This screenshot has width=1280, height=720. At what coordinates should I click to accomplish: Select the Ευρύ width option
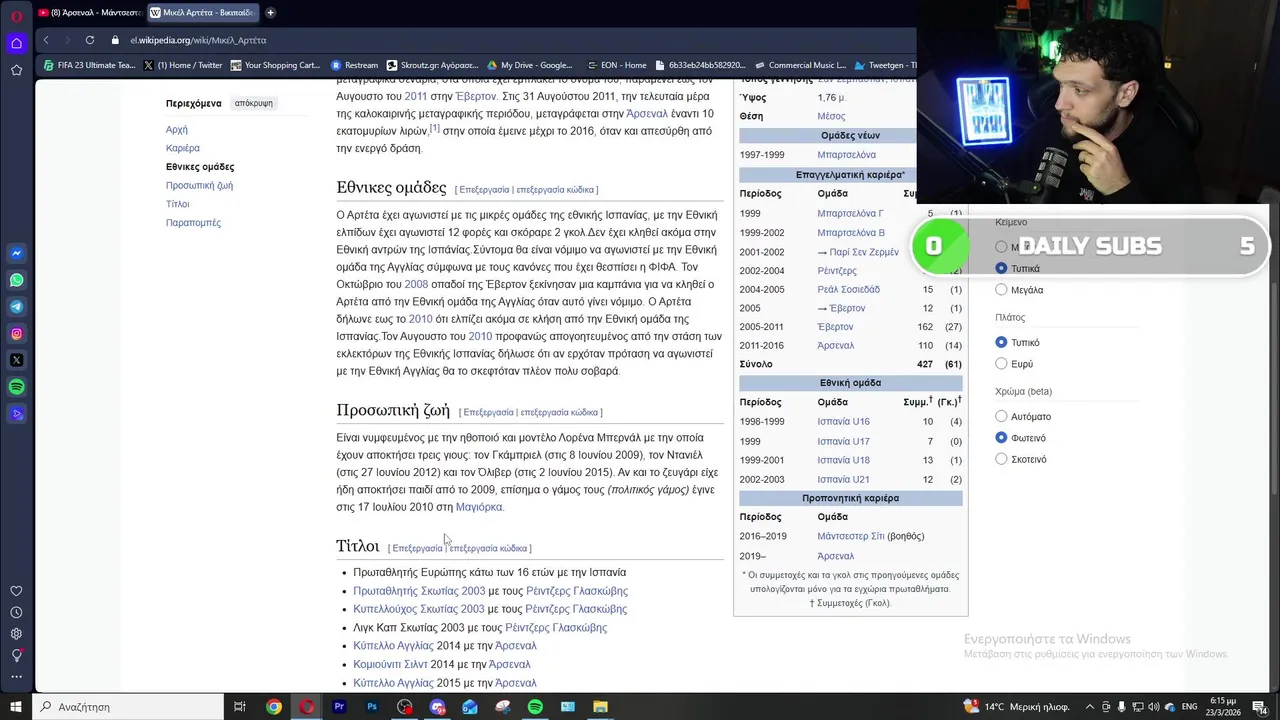[x=1001, y=364]
